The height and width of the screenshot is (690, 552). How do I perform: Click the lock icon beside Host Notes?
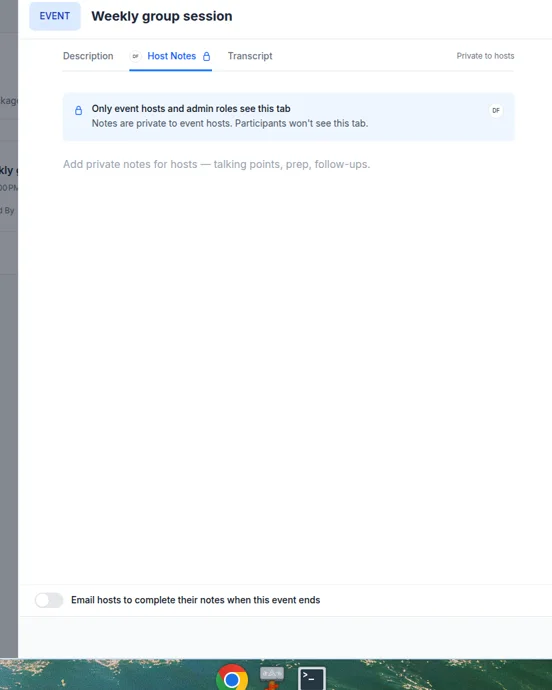coord(206,56)
